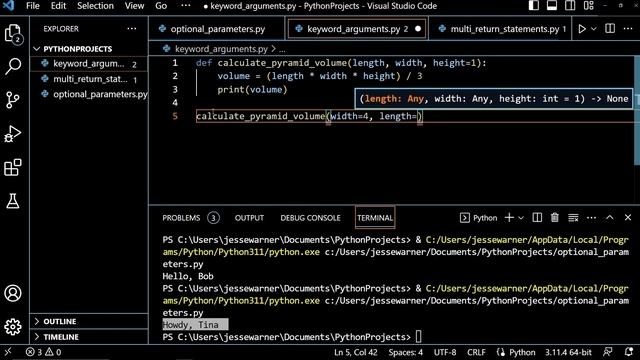Toggle the Panel layout icon in title bar

point(552,6)
